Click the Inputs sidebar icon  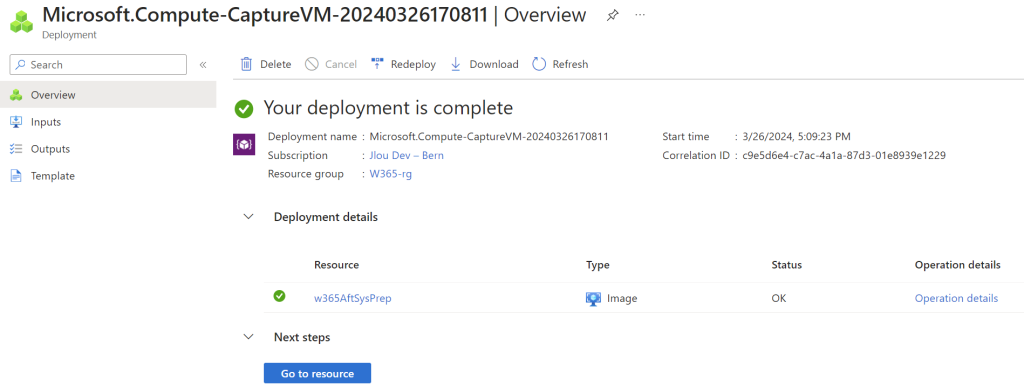click(x=16, y=122)
